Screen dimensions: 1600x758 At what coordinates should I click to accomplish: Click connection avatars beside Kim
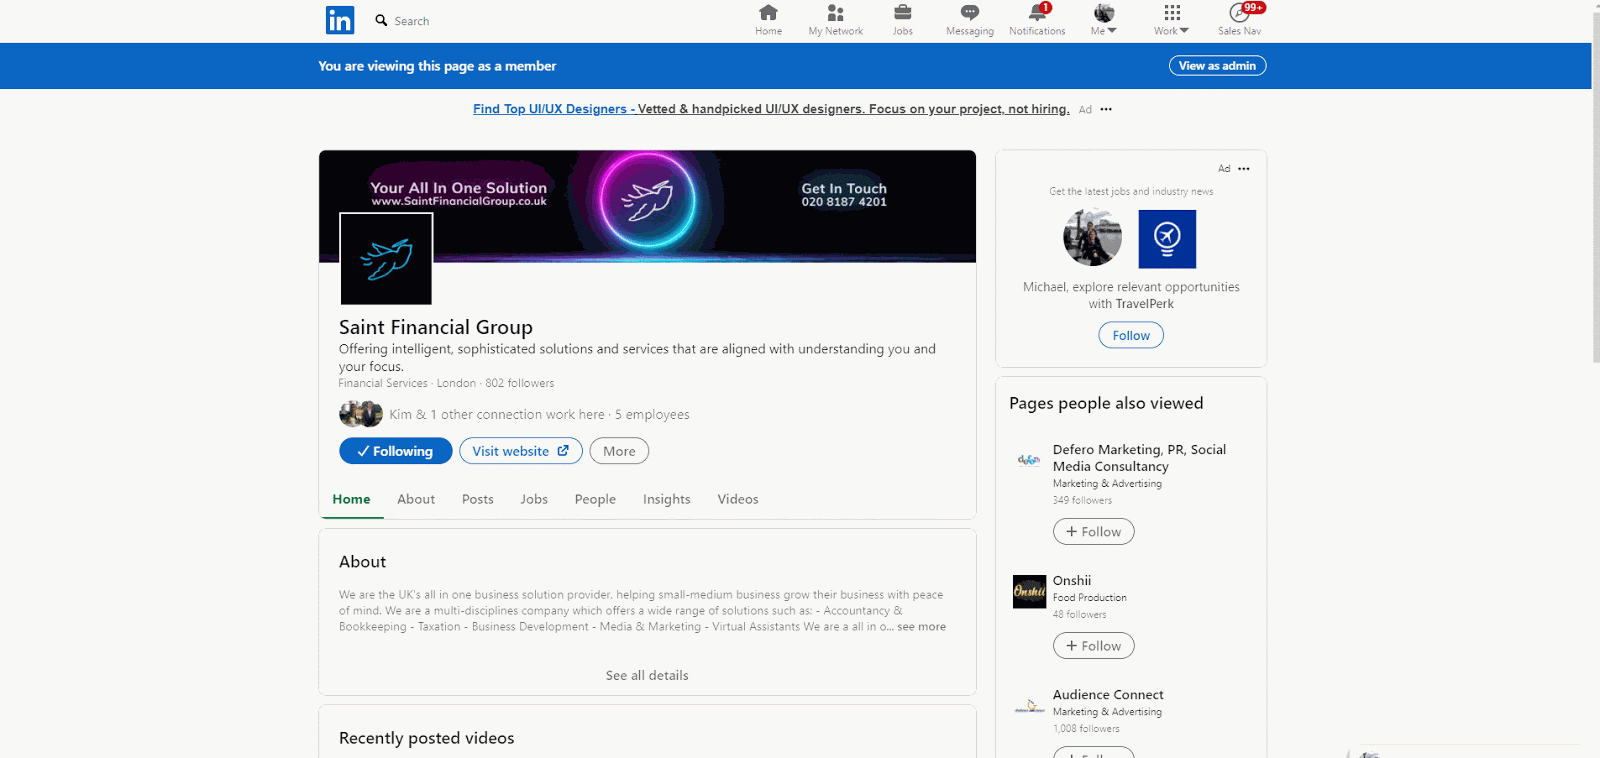[361, 414]
